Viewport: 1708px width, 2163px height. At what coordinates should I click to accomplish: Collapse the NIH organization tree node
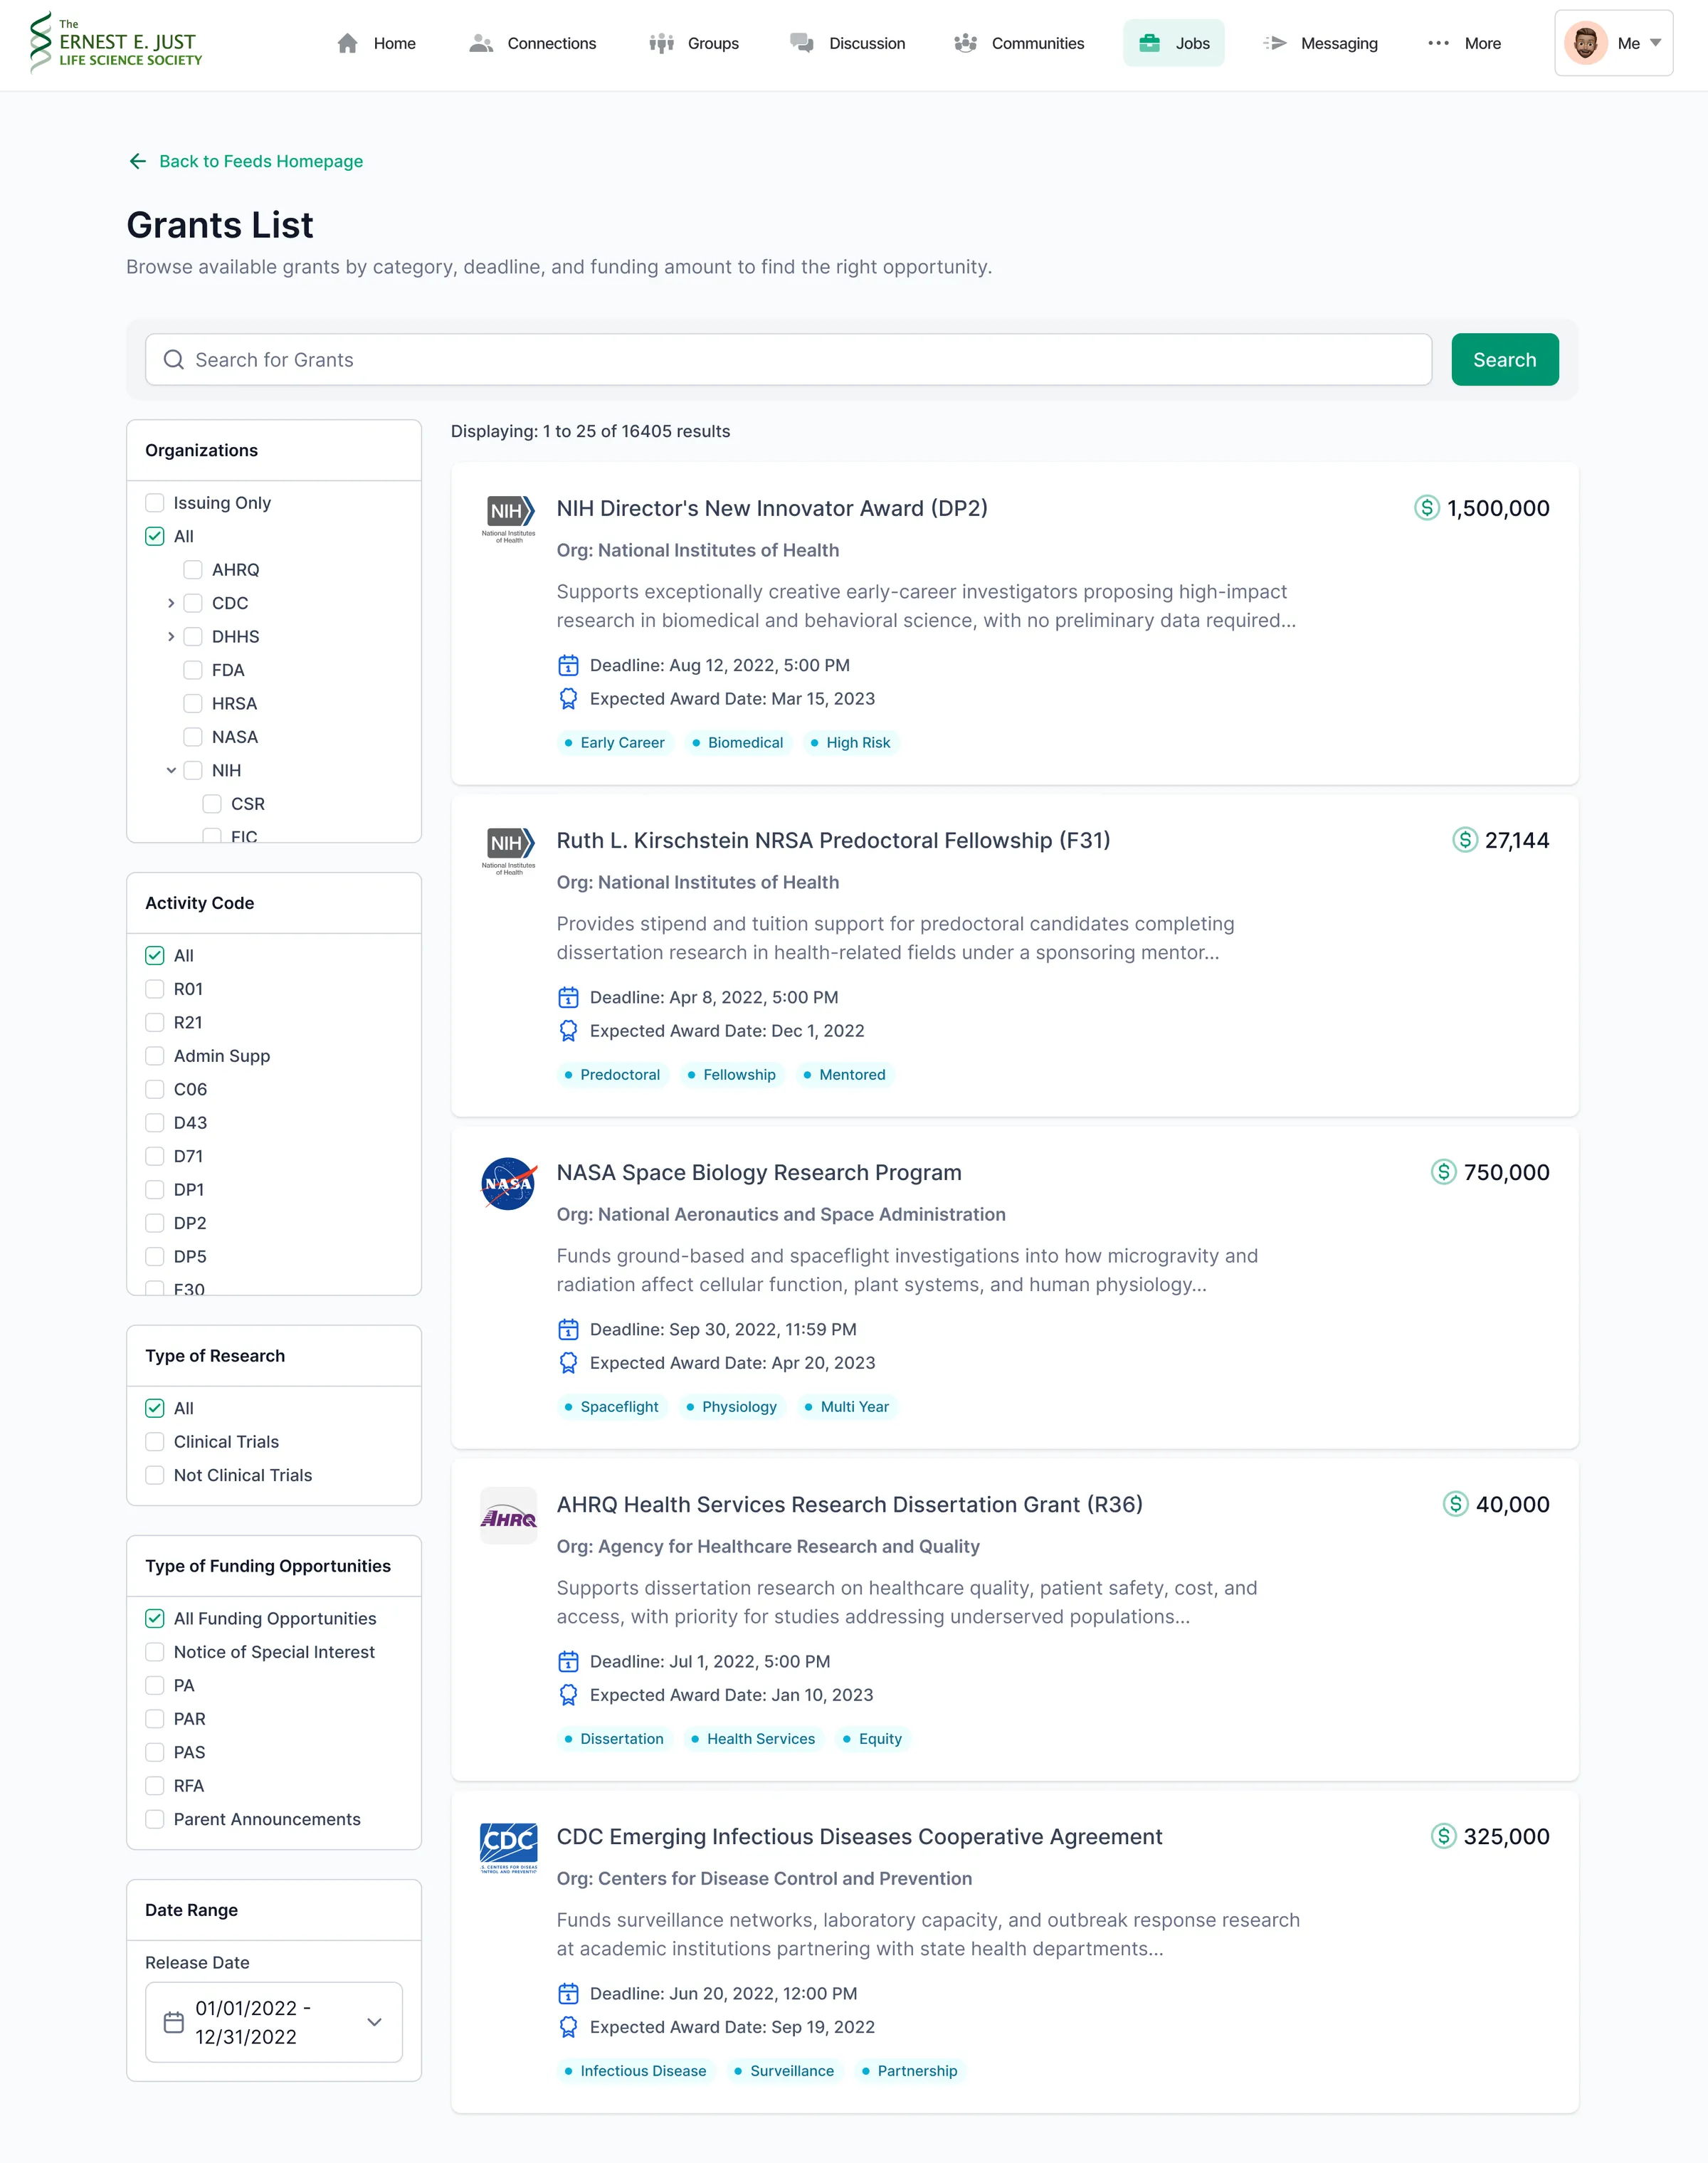coord(171,770)
